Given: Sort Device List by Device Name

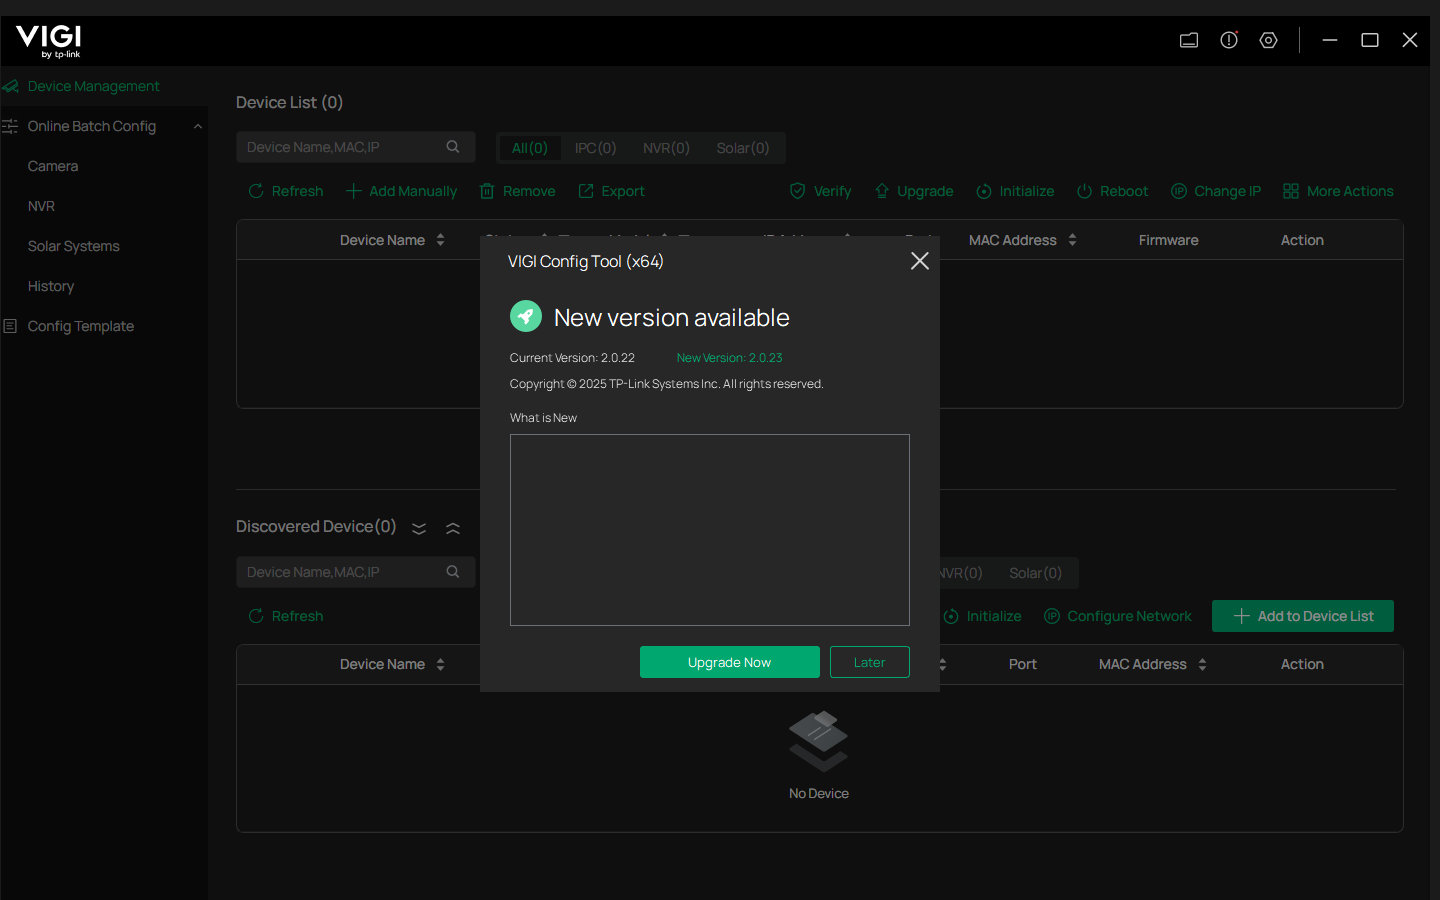Looking at the screenshot, I should [x=441, y=240].
